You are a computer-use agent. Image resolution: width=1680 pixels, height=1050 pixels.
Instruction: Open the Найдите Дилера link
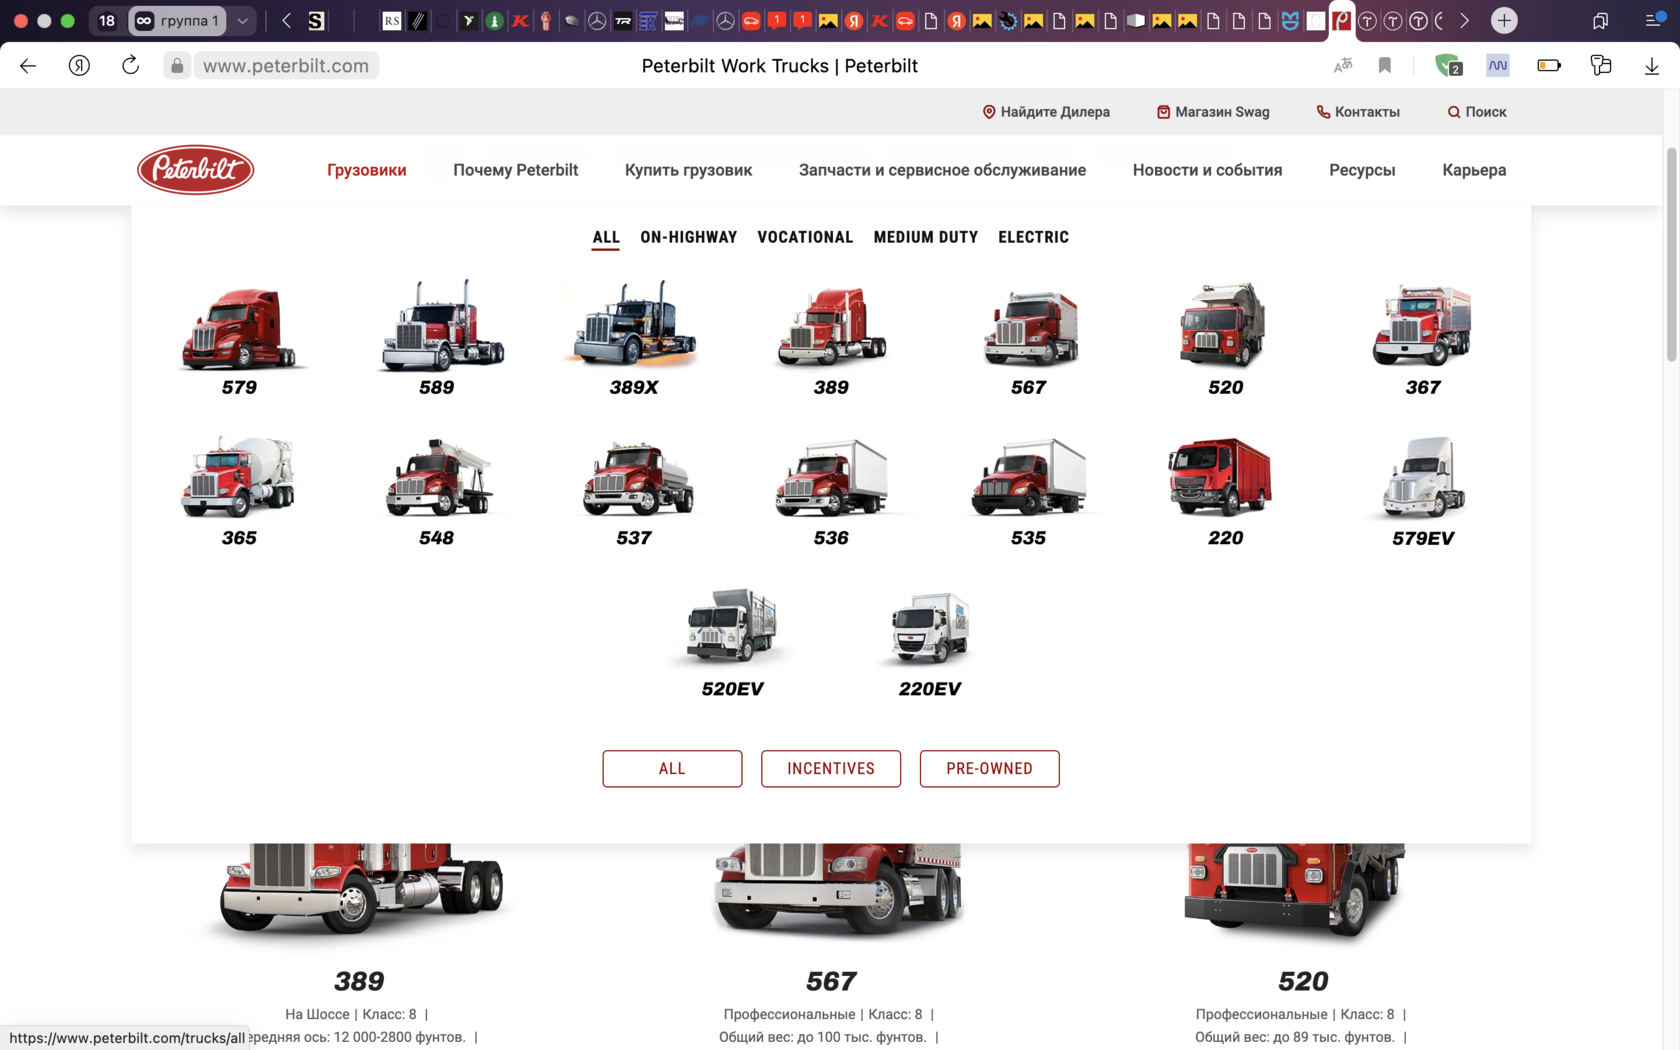coord(1046,112)
